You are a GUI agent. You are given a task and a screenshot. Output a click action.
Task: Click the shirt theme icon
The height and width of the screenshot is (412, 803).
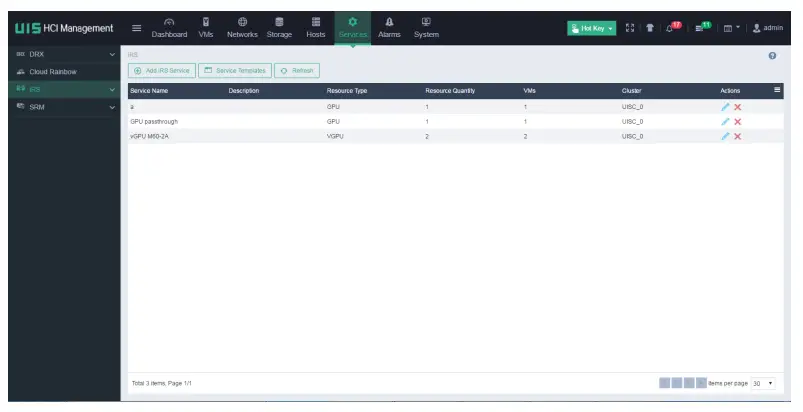coord(650,28)
